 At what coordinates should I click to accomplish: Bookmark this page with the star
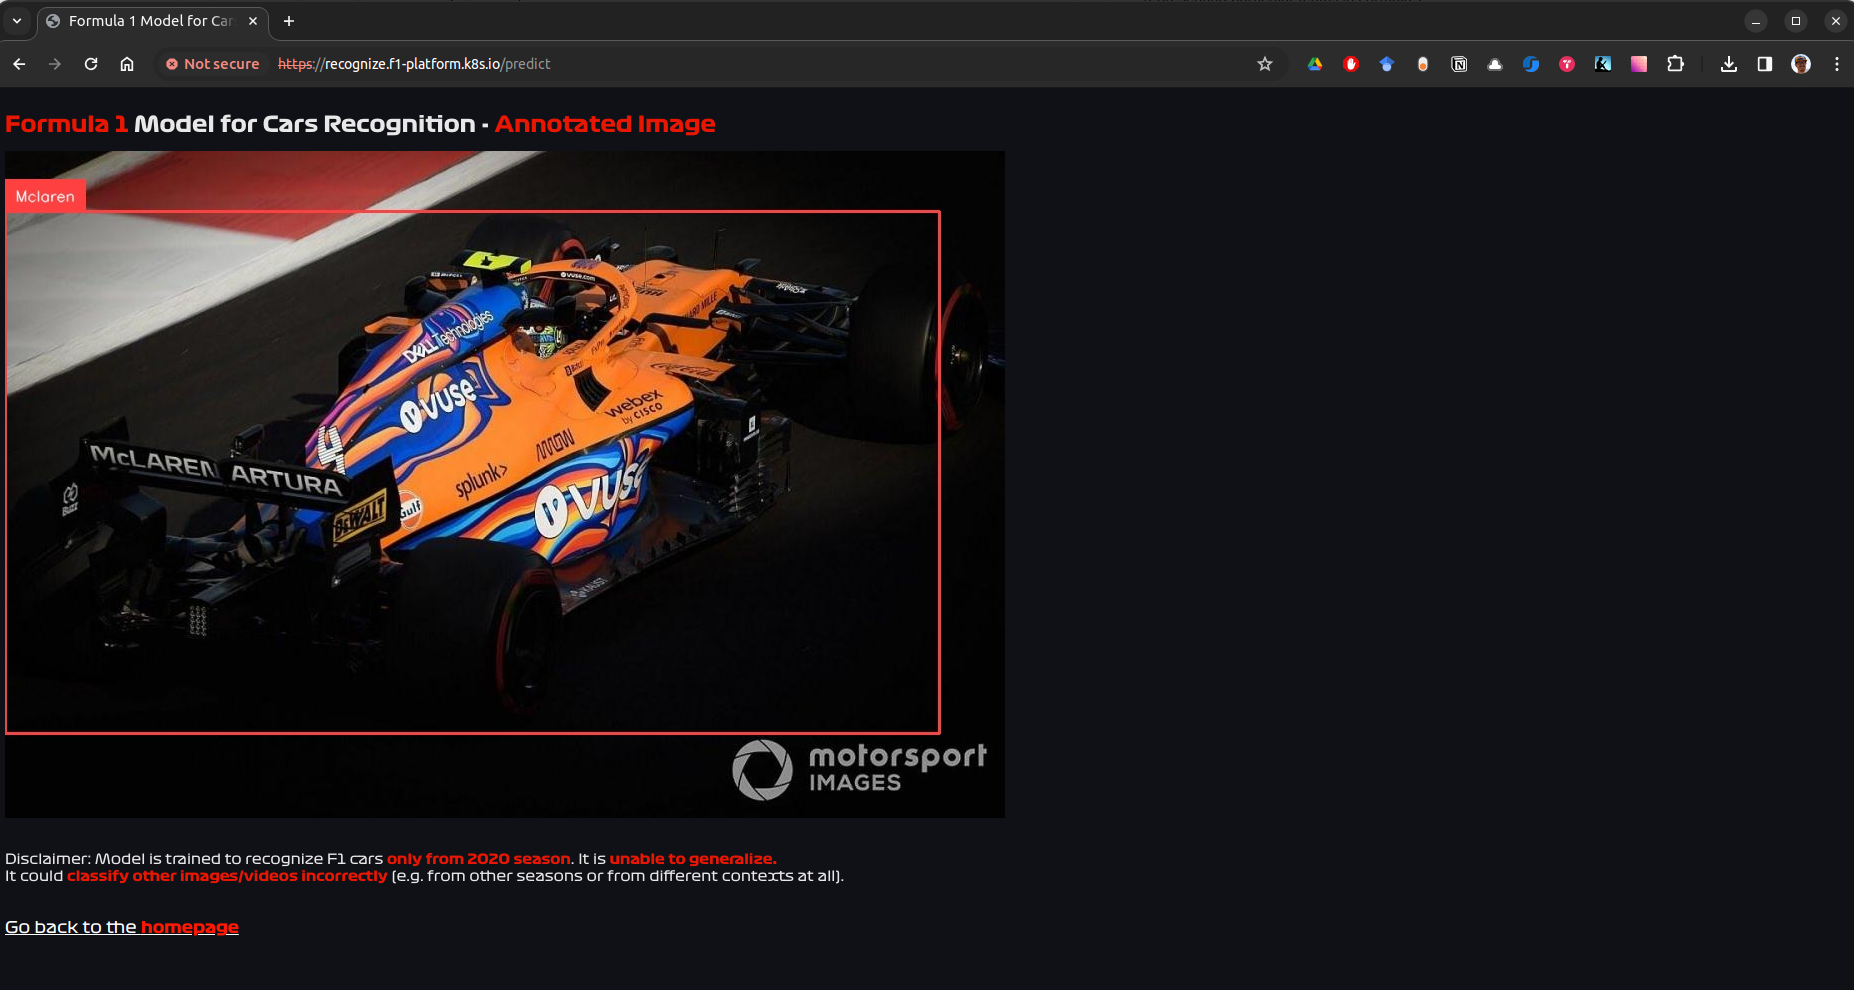(1265, 64)
